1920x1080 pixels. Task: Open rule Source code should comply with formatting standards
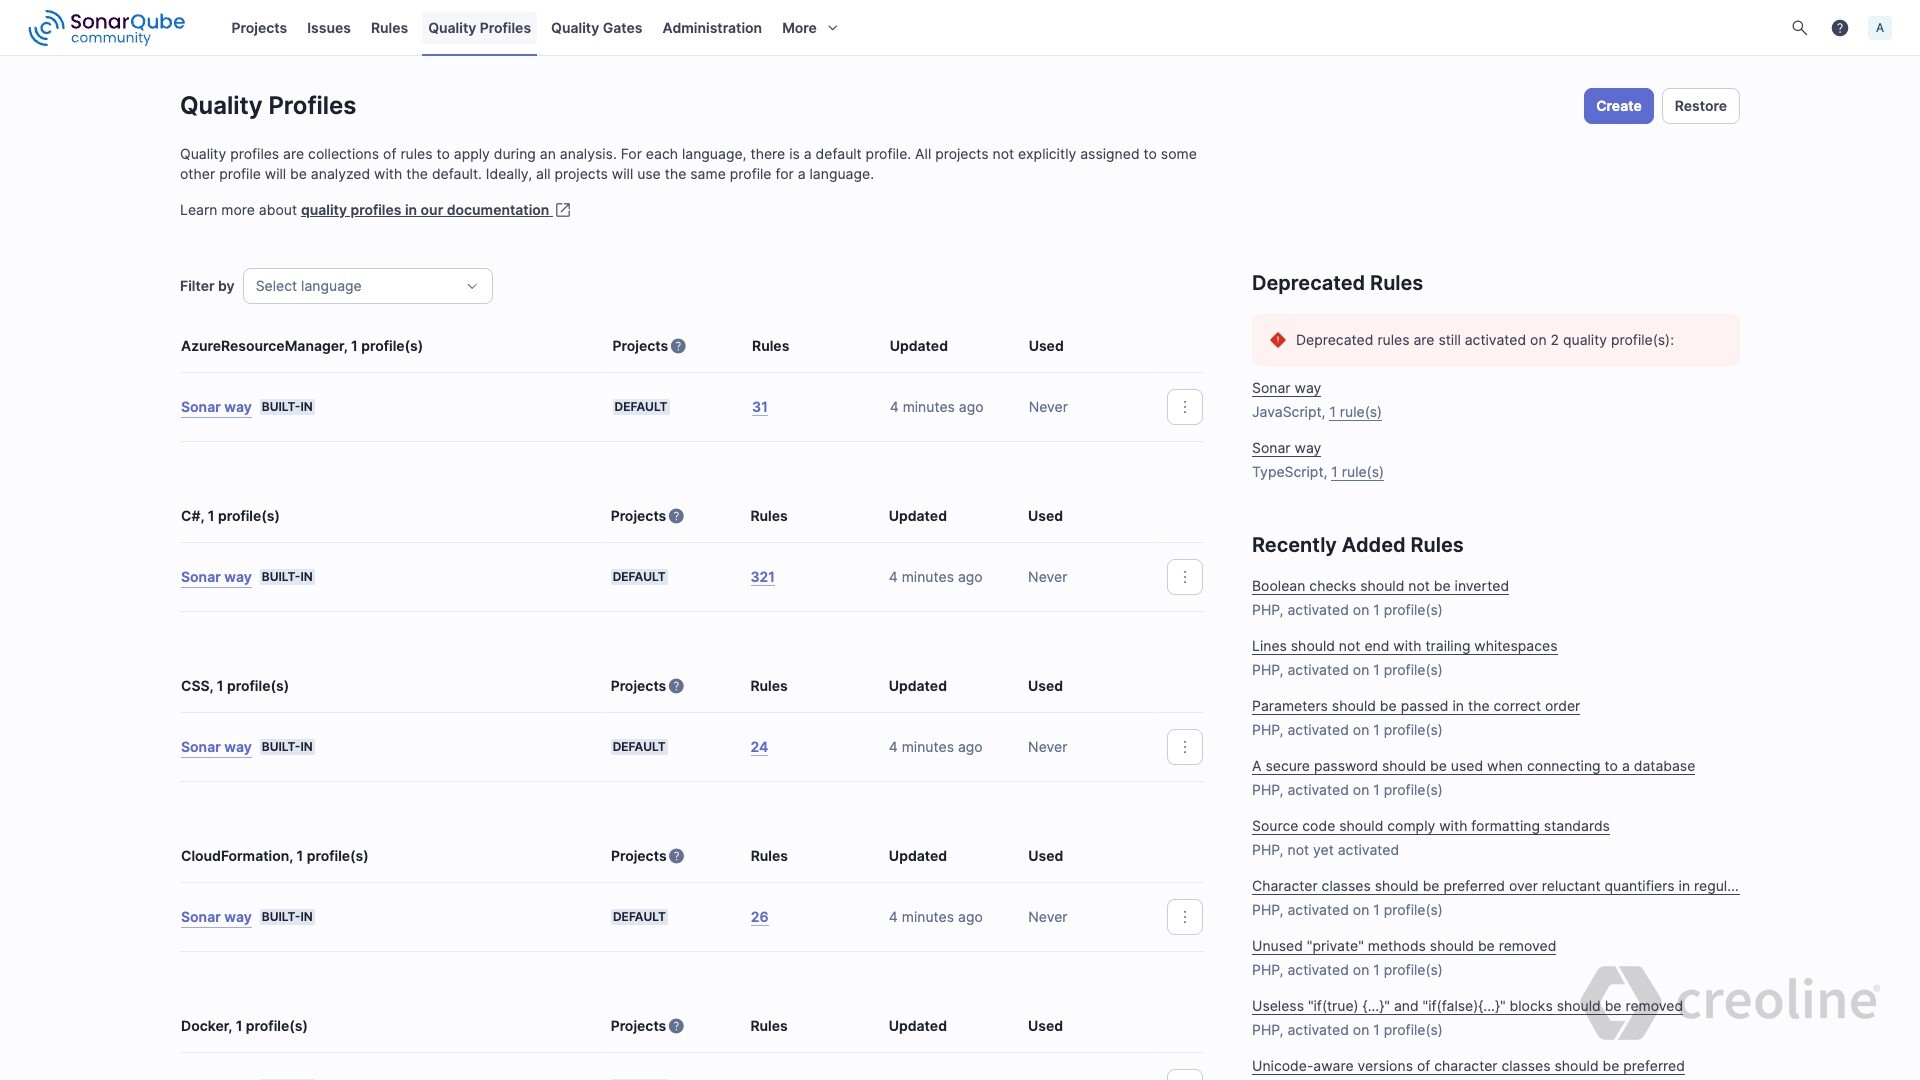pyautogui.click(x=1430, y=826)
